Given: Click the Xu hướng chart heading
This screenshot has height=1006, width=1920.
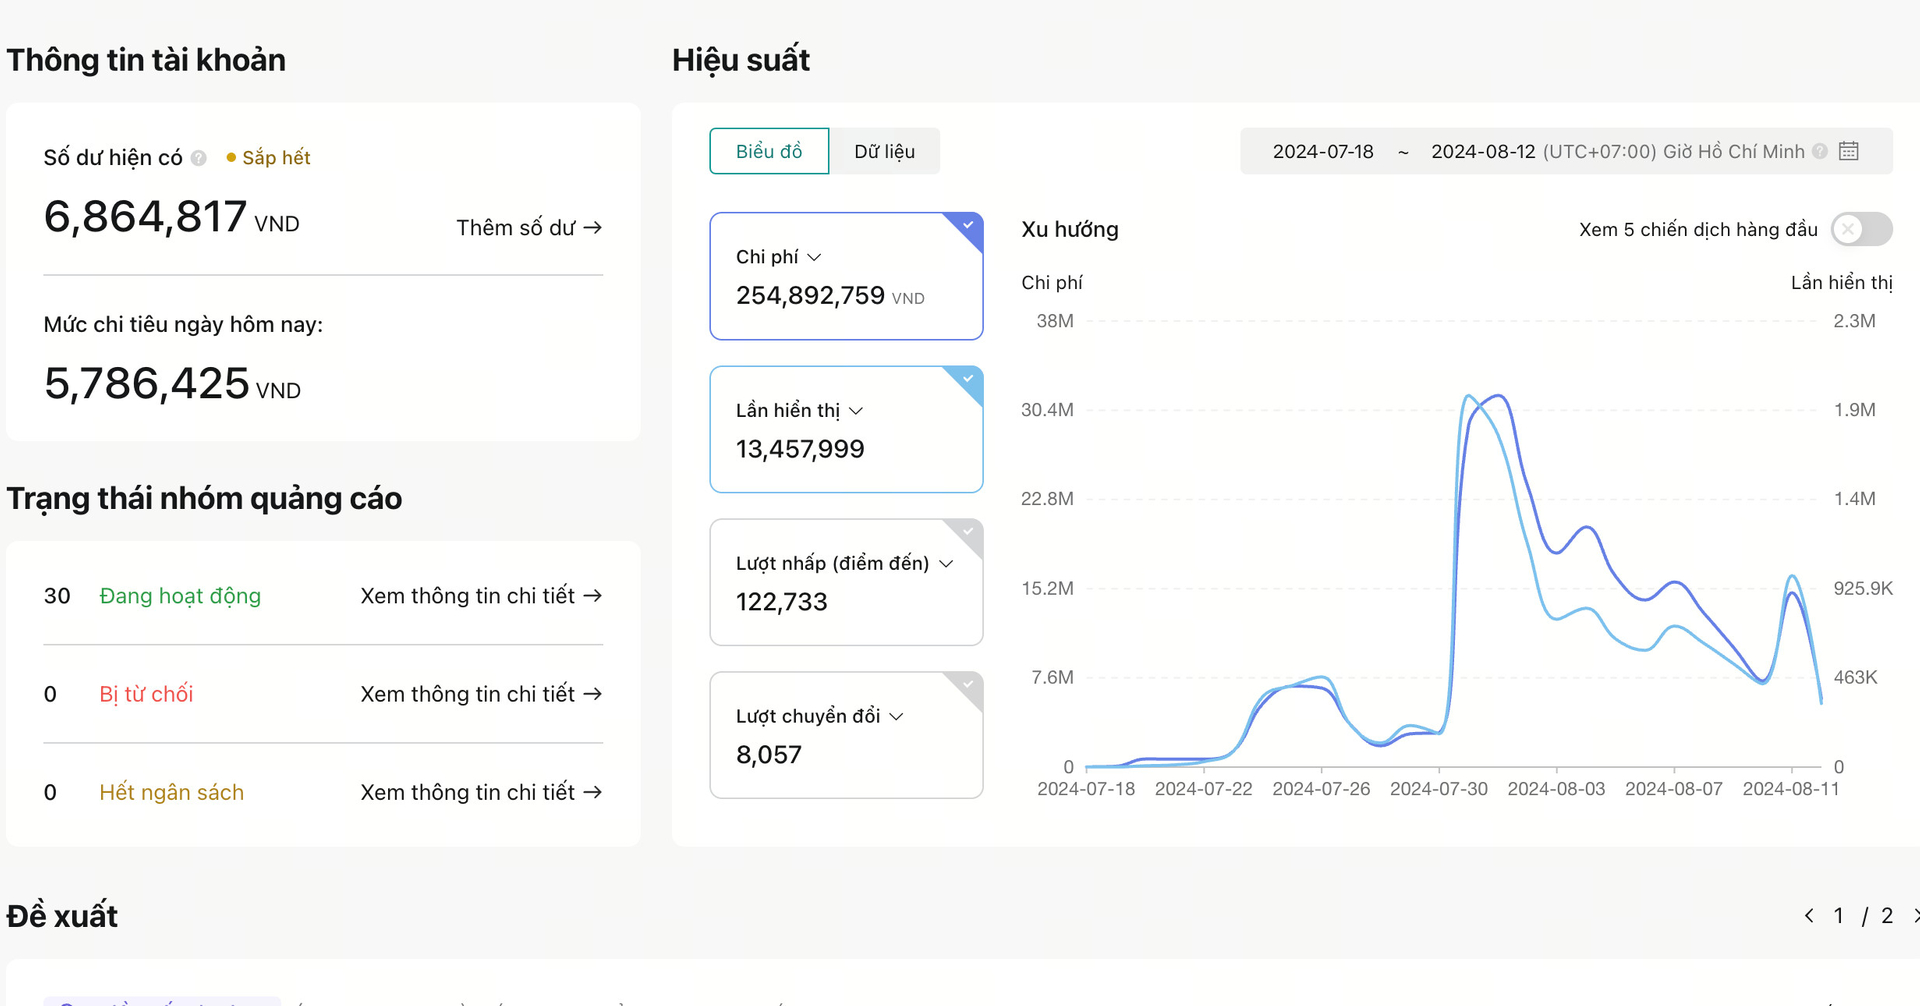Looking at the screenshot, I should tap(1070, 230).
